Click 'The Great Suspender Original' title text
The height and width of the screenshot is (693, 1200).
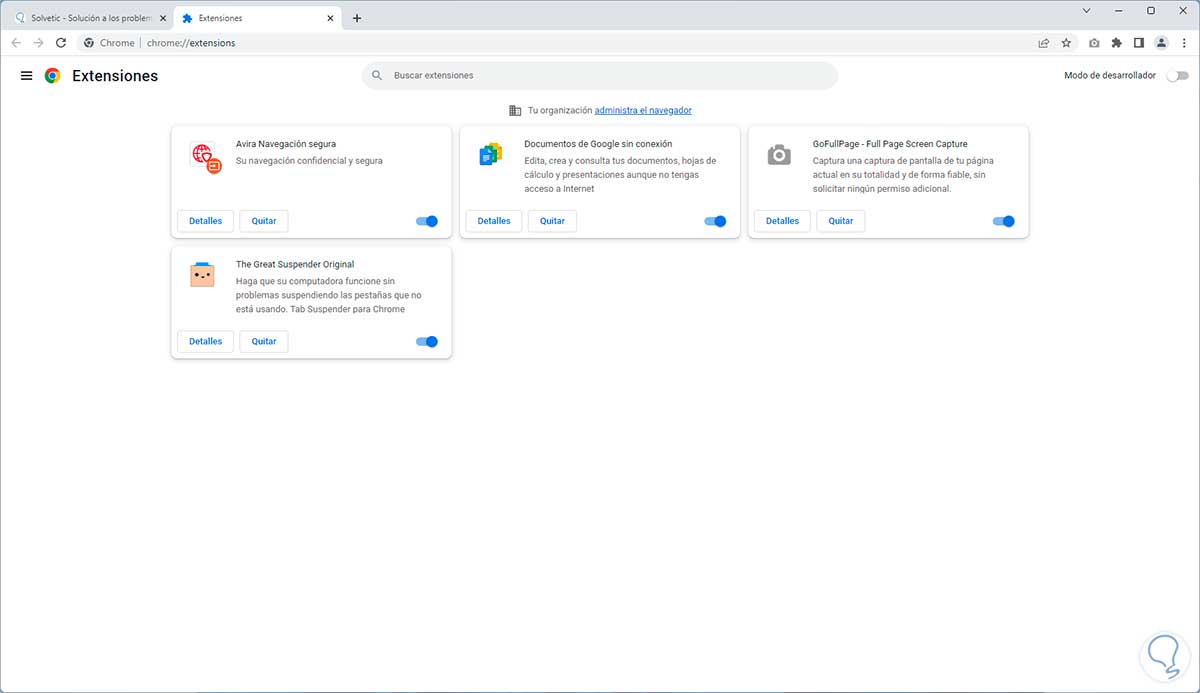click(295, 265)
